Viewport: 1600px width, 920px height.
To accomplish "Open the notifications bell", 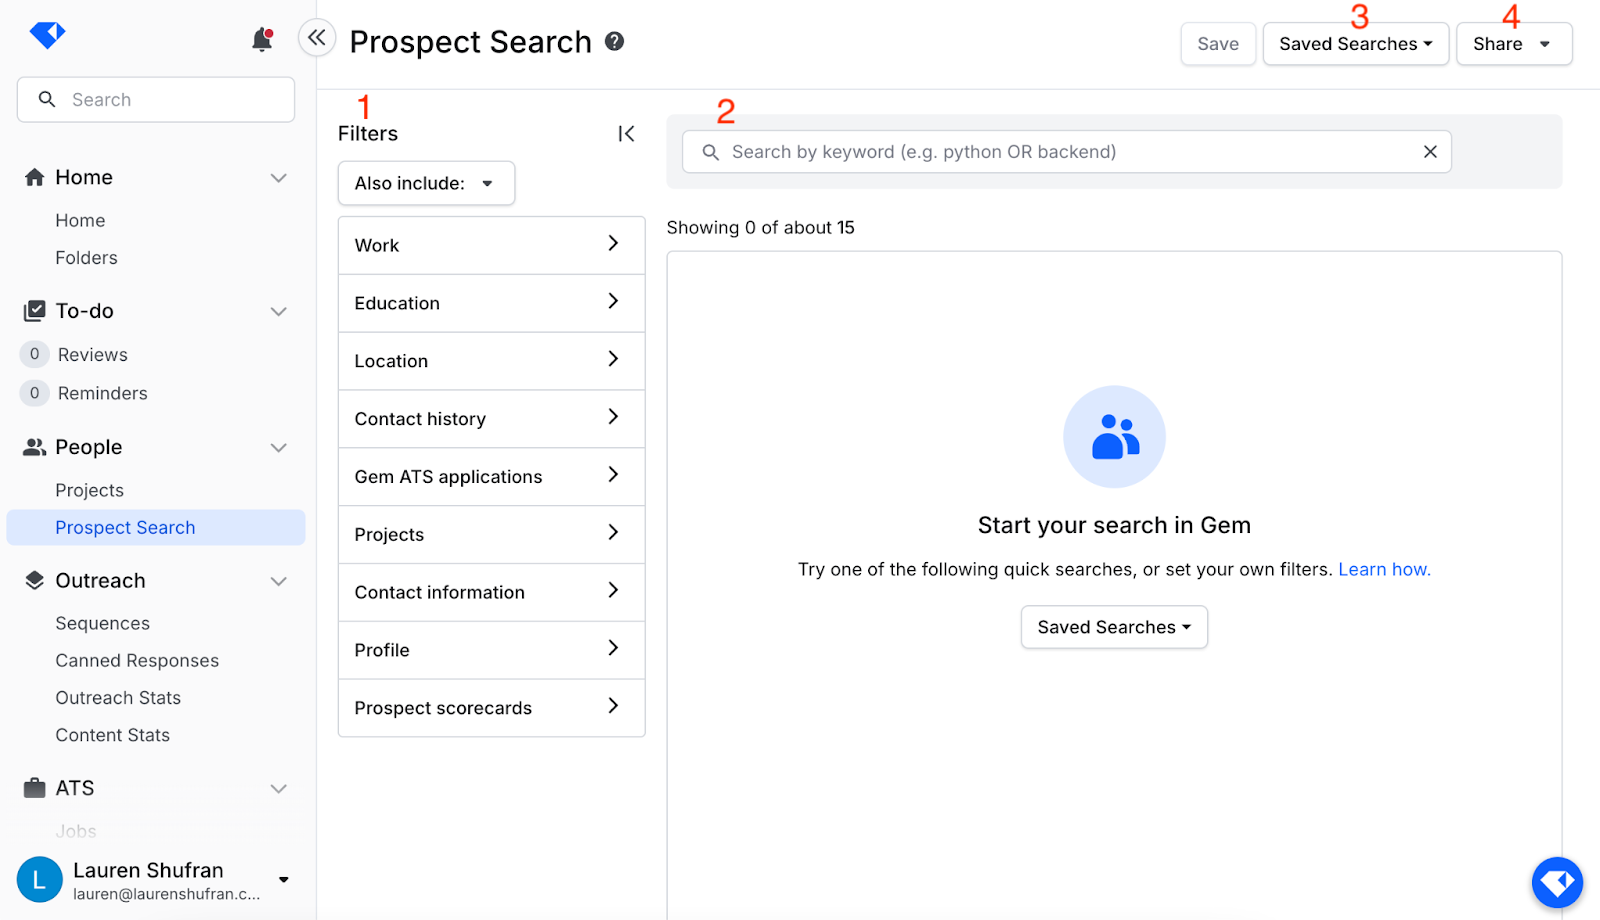I will [x=262, y=39].
